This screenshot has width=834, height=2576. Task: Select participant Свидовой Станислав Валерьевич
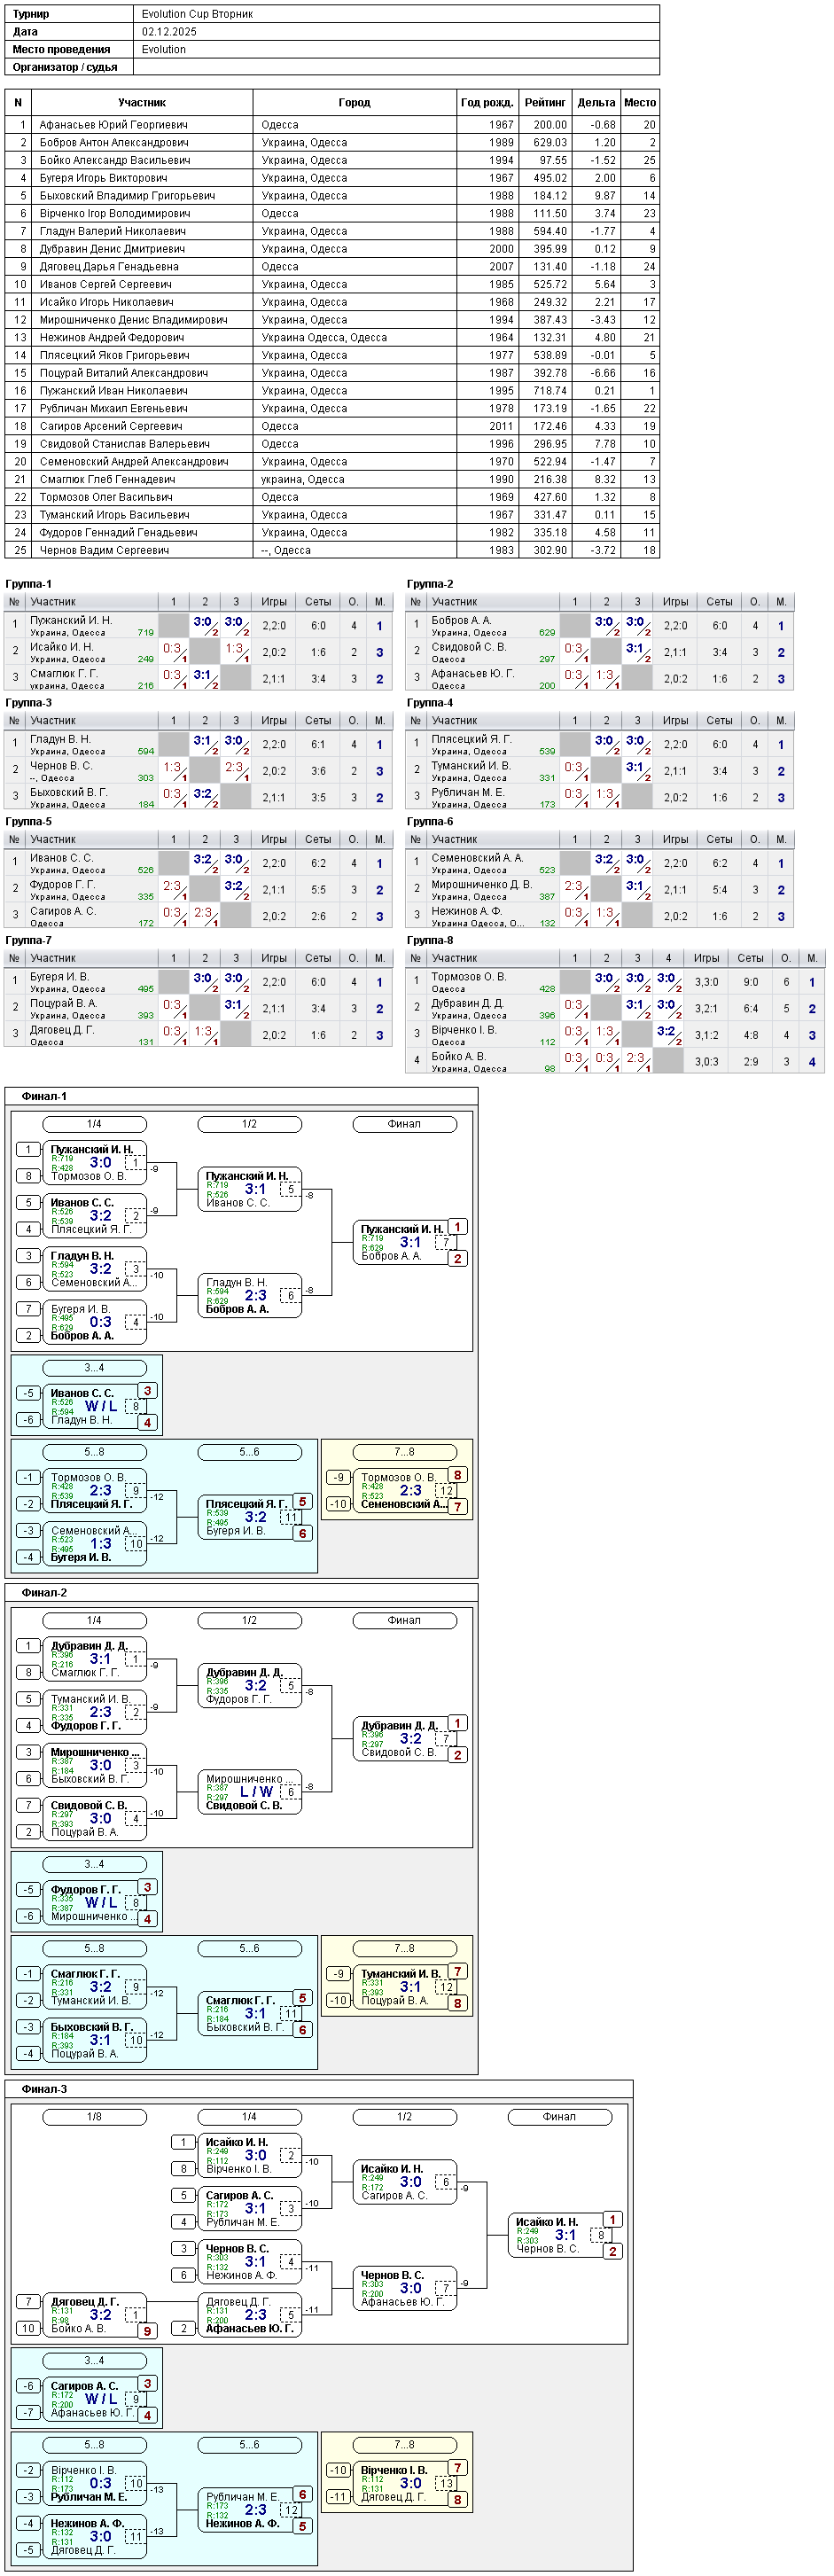(x=124, y=444)
